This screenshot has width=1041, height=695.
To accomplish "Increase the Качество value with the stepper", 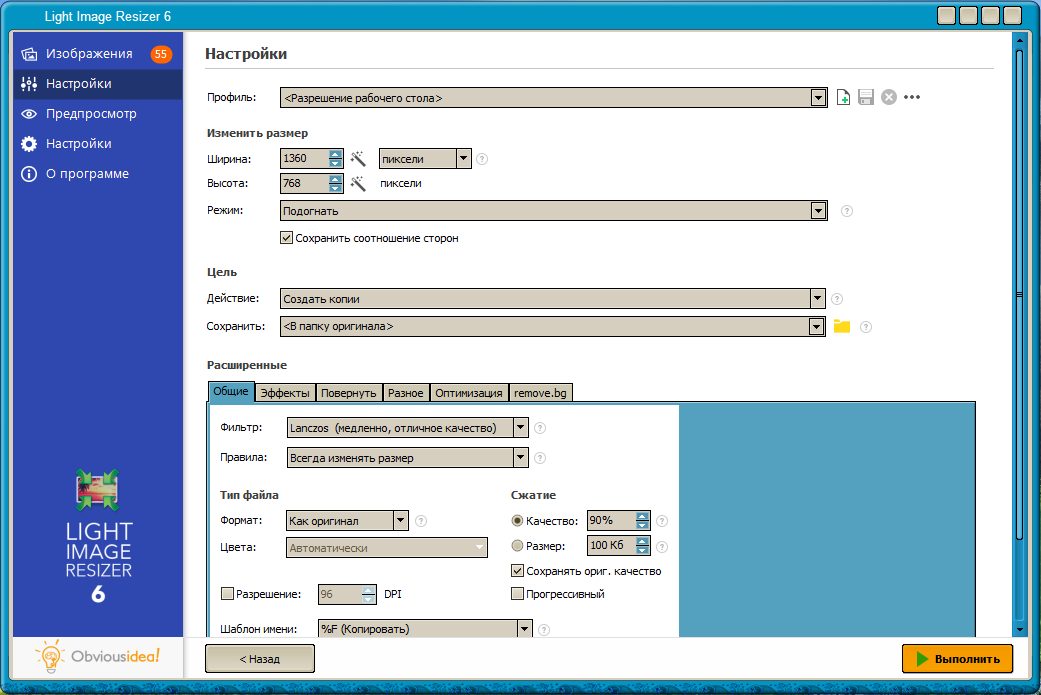I will tap(642, 516).
